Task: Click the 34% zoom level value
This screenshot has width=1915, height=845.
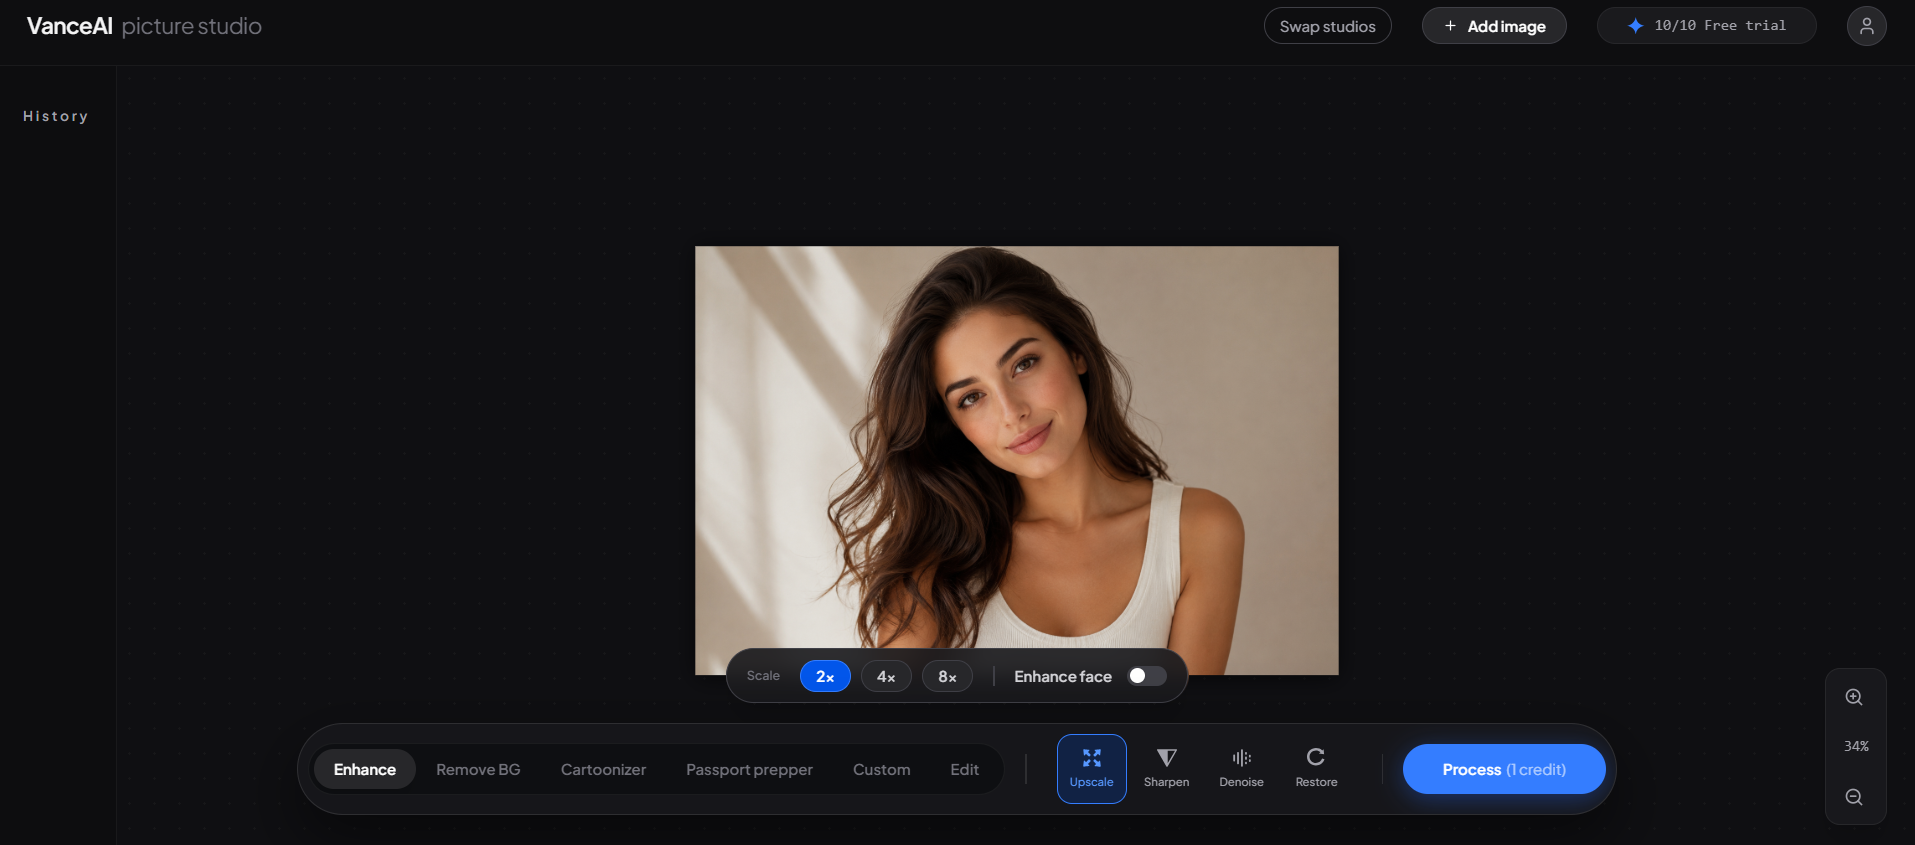Action: click(x=1856, y=746)
